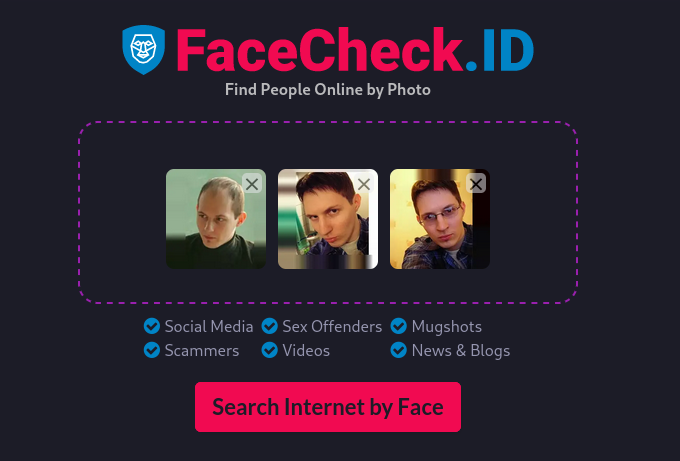Click the News & Blogs label text
Image resolution: width=680 pixels, height=461 pixels.
461,350
